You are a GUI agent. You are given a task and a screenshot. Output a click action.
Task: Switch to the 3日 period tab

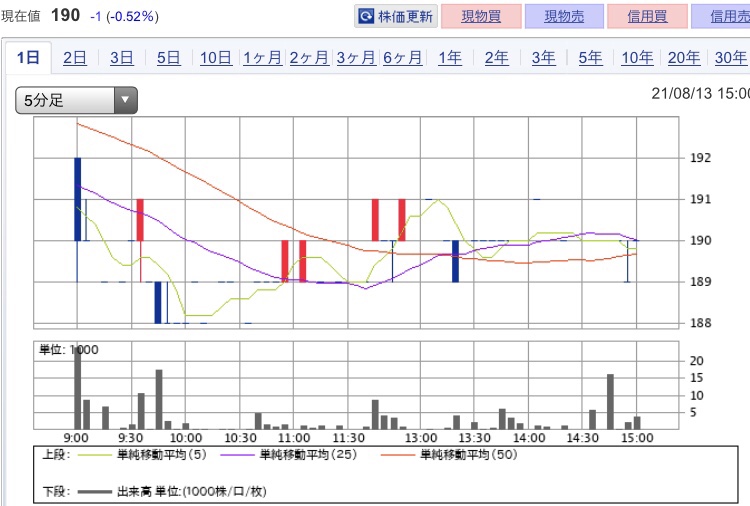[x=121, y=58]
